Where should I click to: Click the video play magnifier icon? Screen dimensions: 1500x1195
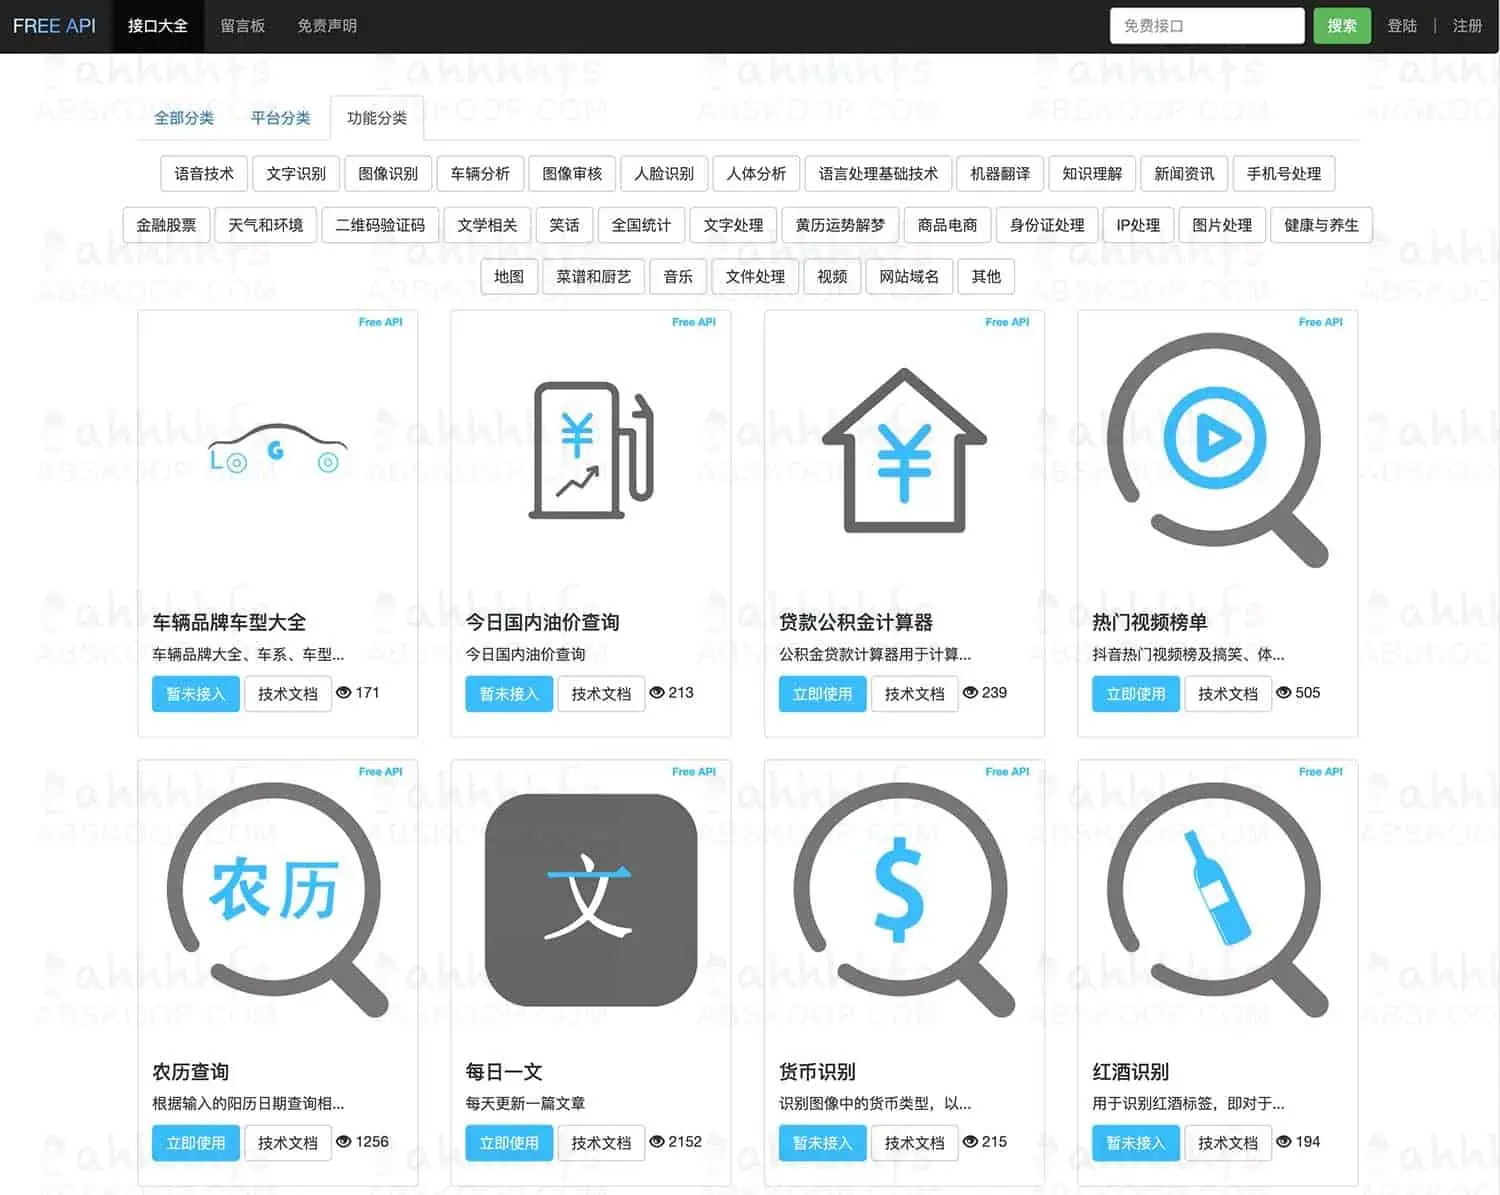tap(1217, 450)
